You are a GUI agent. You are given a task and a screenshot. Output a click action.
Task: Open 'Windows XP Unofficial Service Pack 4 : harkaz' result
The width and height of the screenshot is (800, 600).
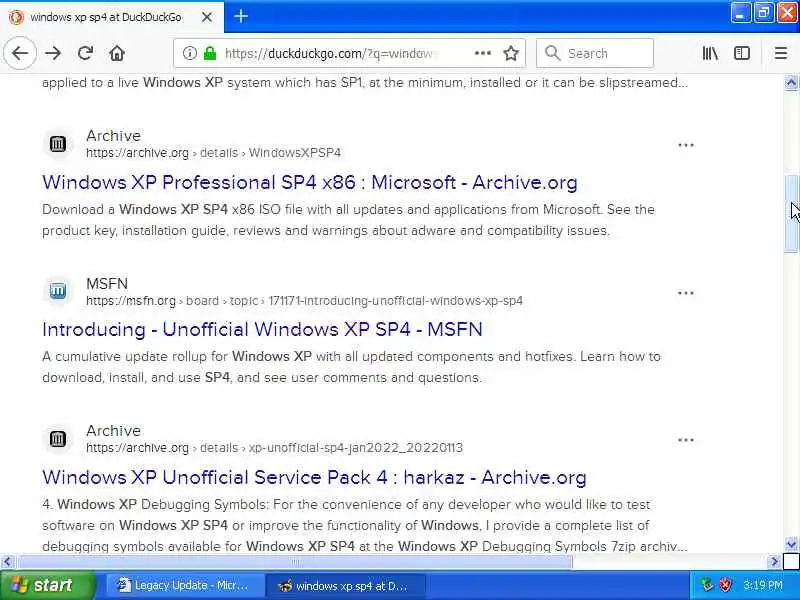point(314,477)
